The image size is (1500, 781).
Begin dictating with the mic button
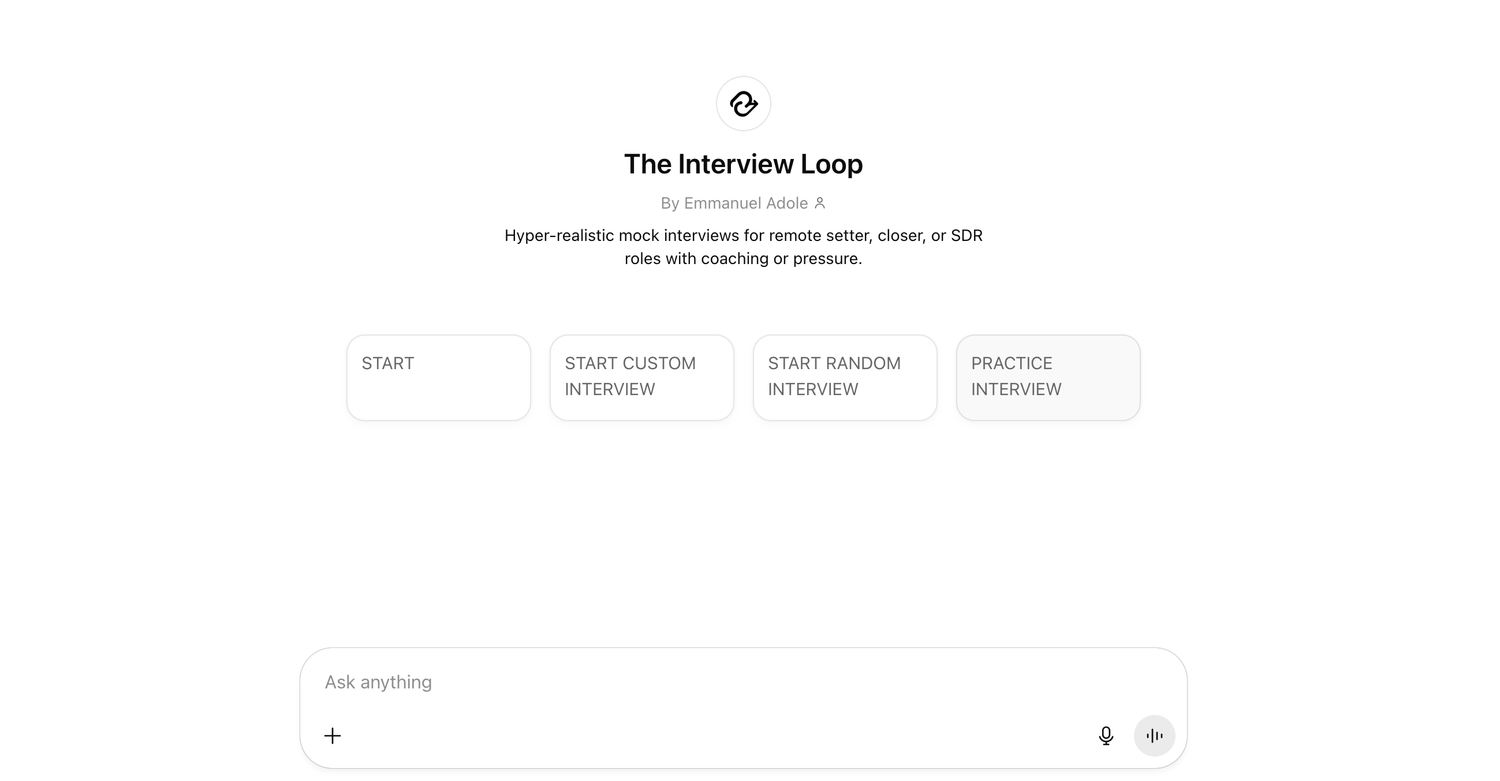tap(1106, 736)
